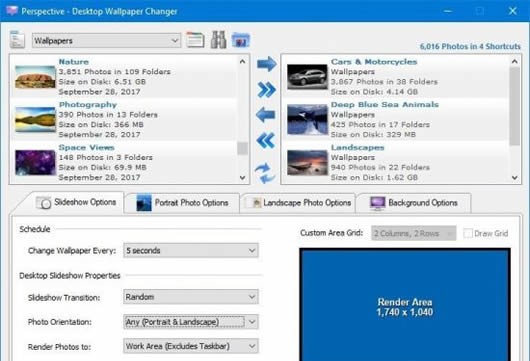The height and width of the screenshot is (361, 530).
Task: Minimize the Perspective window
Action: (448, 11)
